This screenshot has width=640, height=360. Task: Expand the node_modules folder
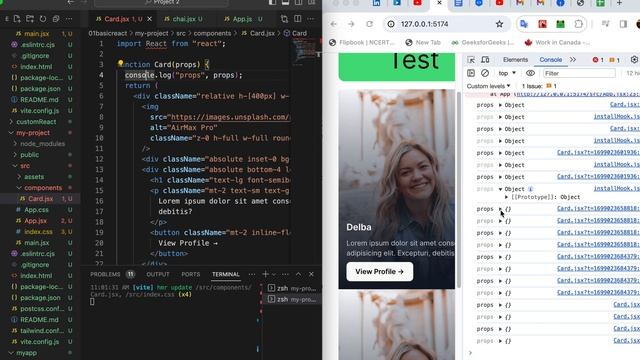click(x=42, y=144)
